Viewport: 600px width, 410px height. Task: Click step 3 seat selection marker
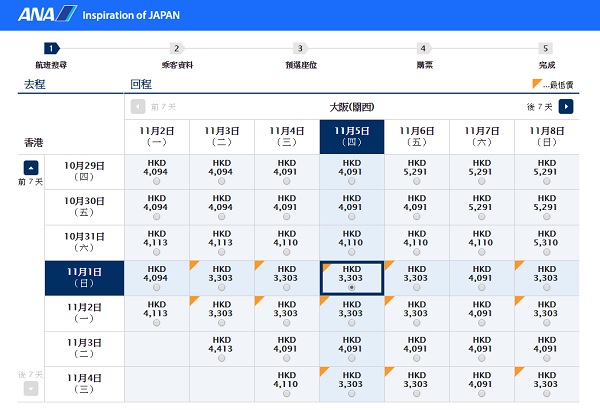300,48
